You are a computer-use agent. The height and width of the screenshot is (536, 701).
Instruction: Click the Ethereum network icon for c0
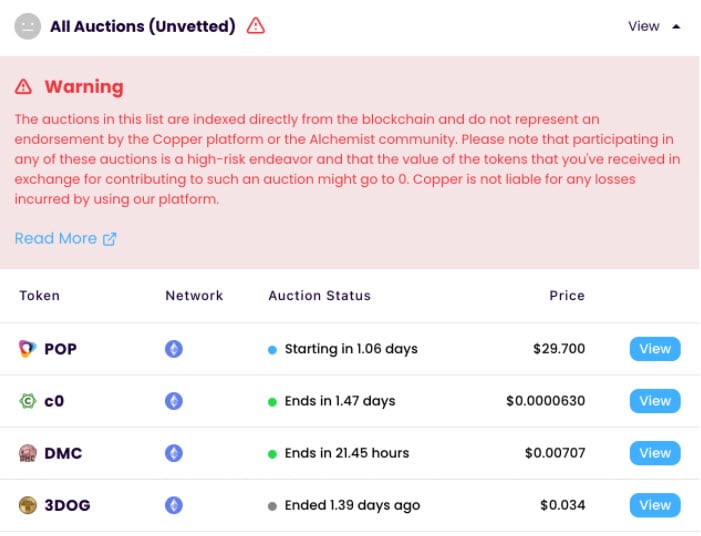tap(174, 401)
